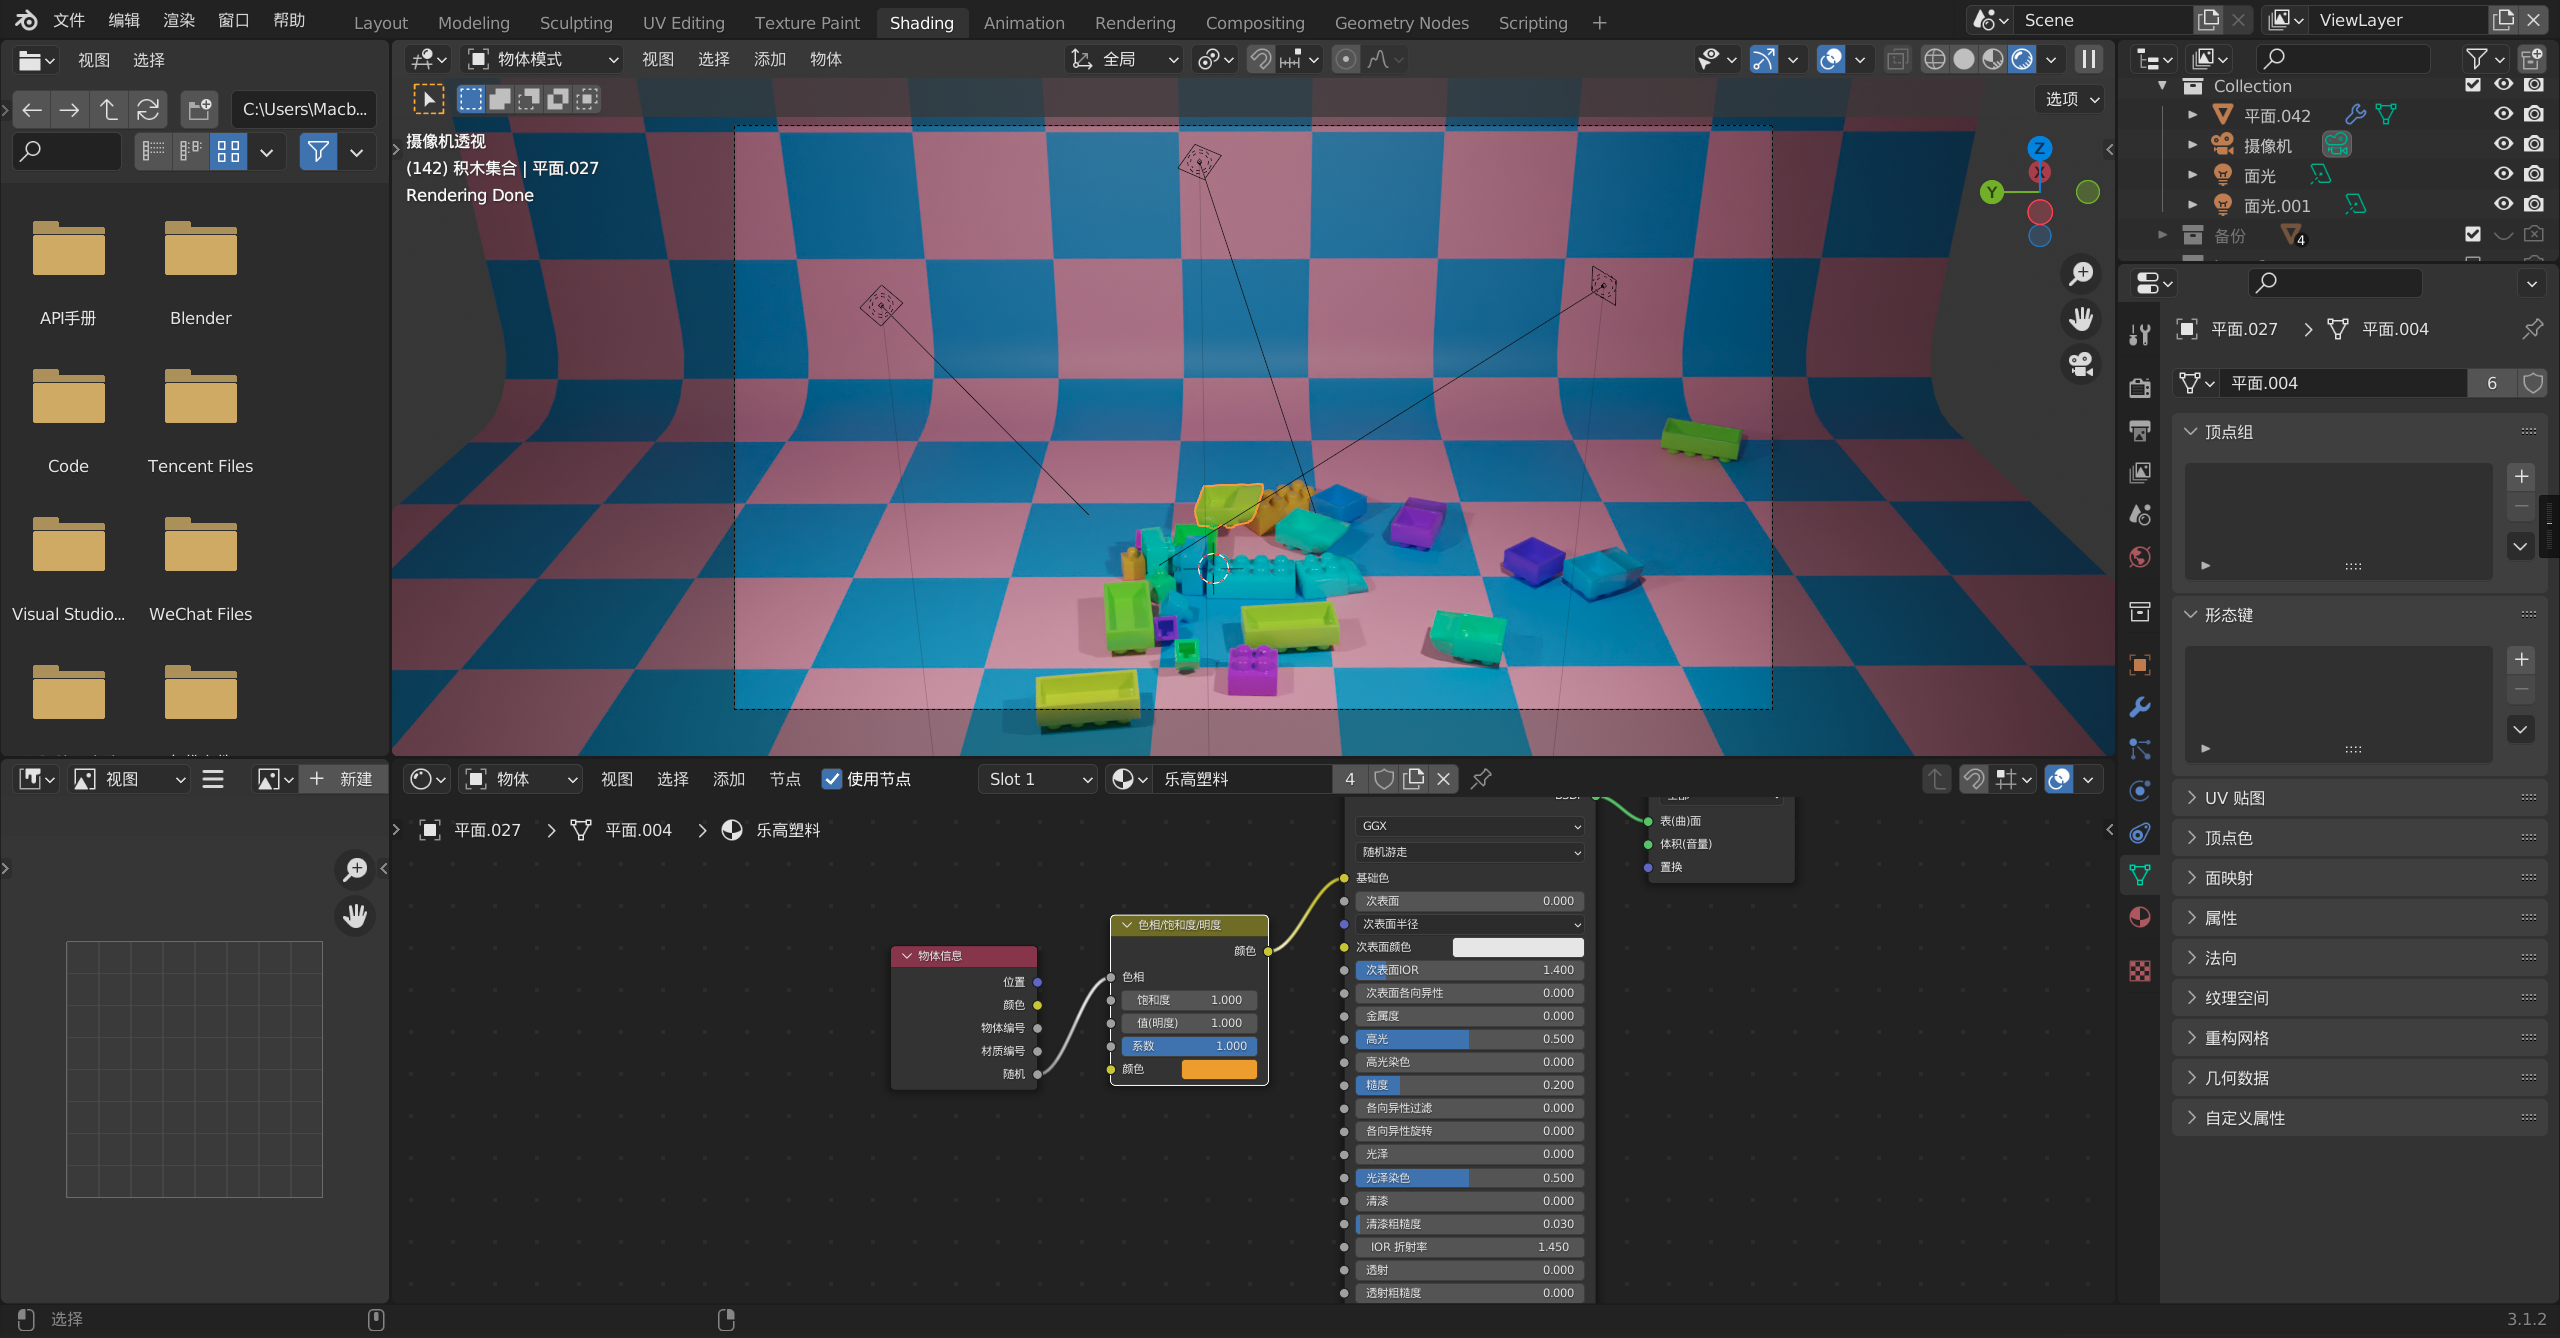Click the zoom magnifier icon in 3D viewport
Image resolution: width=2560 pixels, height=1338 pixels.
2081,273
